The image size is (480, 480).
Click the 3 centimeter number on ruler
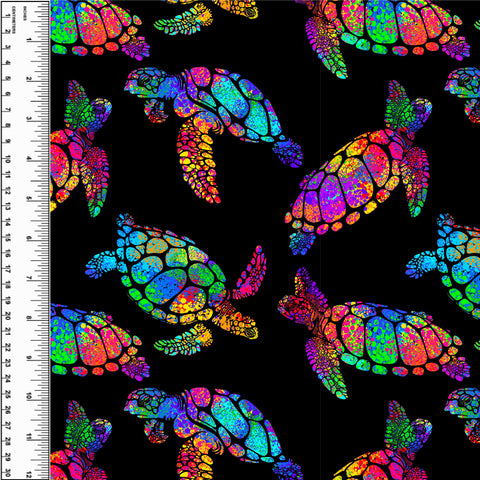click(7, 47)
